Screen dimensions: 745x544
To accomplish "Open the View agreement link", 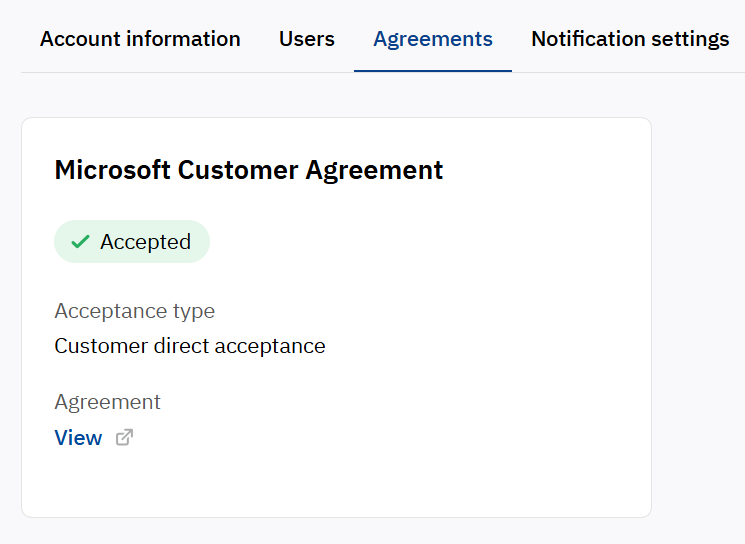I will [x=78, y=438].
